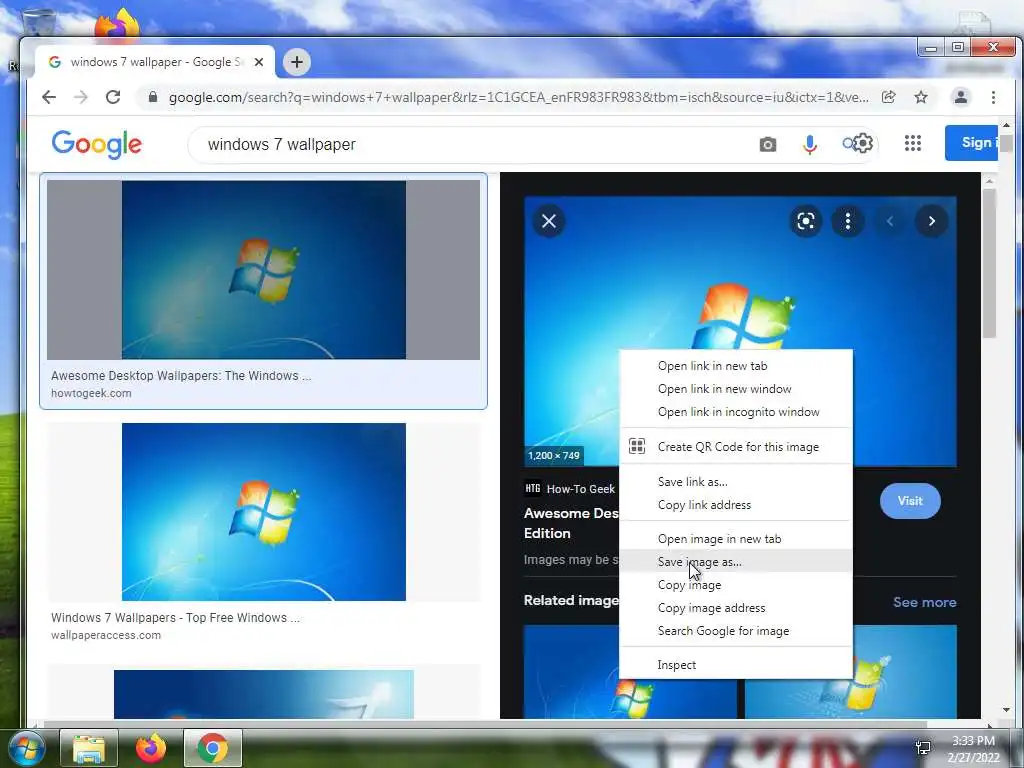
Task: Open the Google apps grid
Action: pos(913,143)
